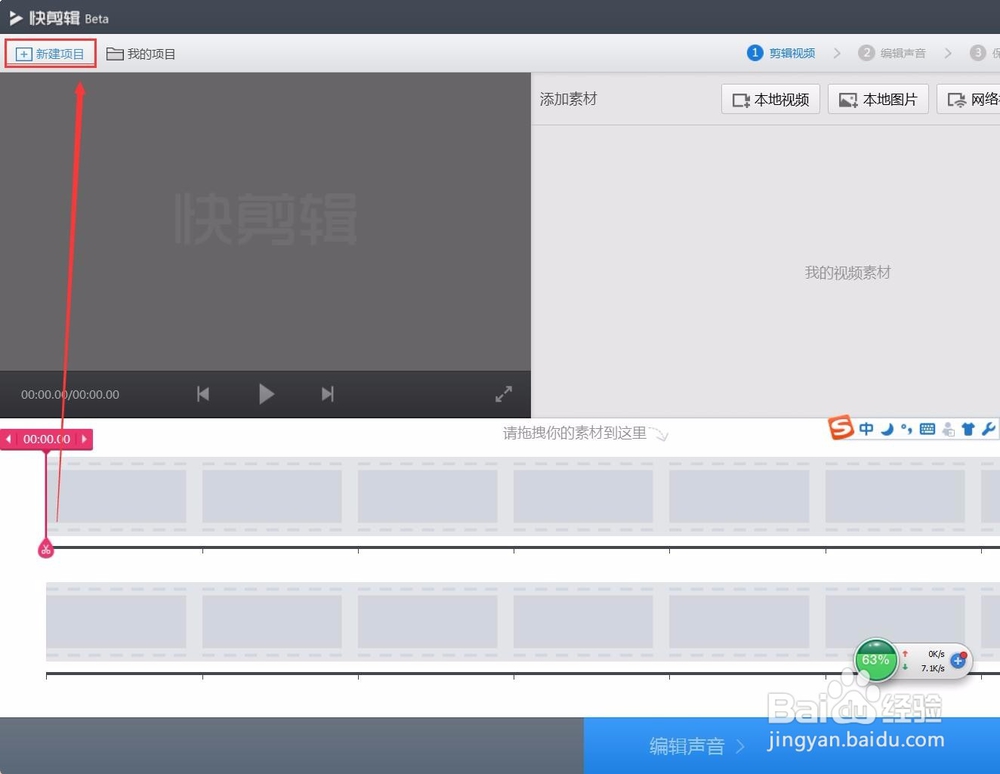Toggle Sogou night mode moon icon
The image size is (1000, 774).
pyautogui.click(x=888, y=429)
